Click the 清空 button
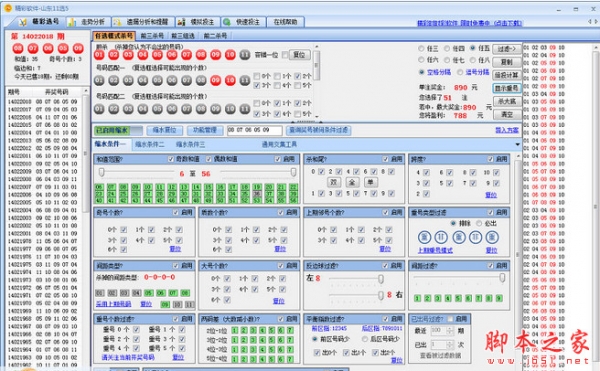 point(507,114)
